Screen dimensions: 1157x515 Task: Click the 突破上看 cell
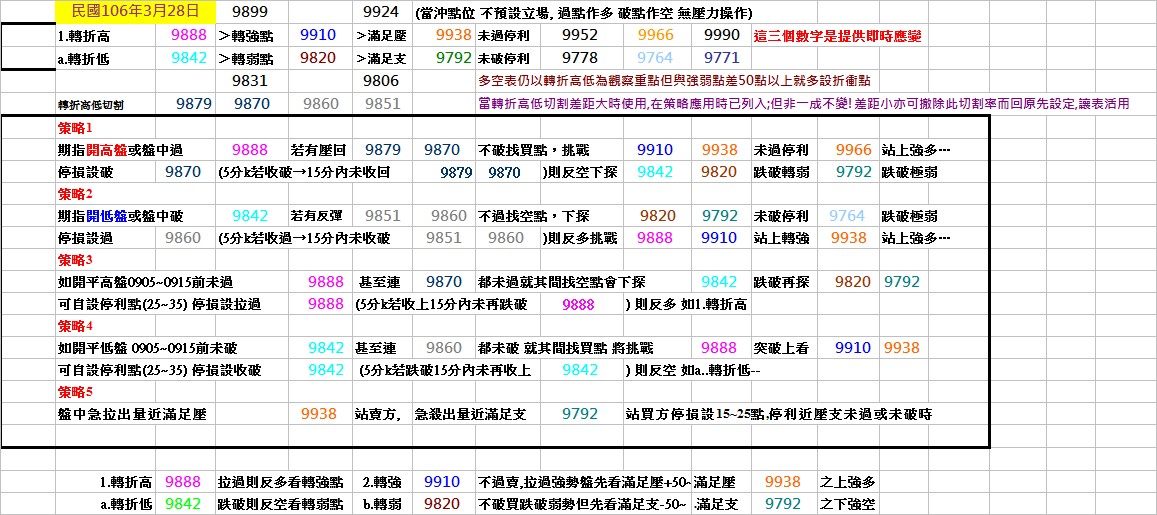(781, 348)
